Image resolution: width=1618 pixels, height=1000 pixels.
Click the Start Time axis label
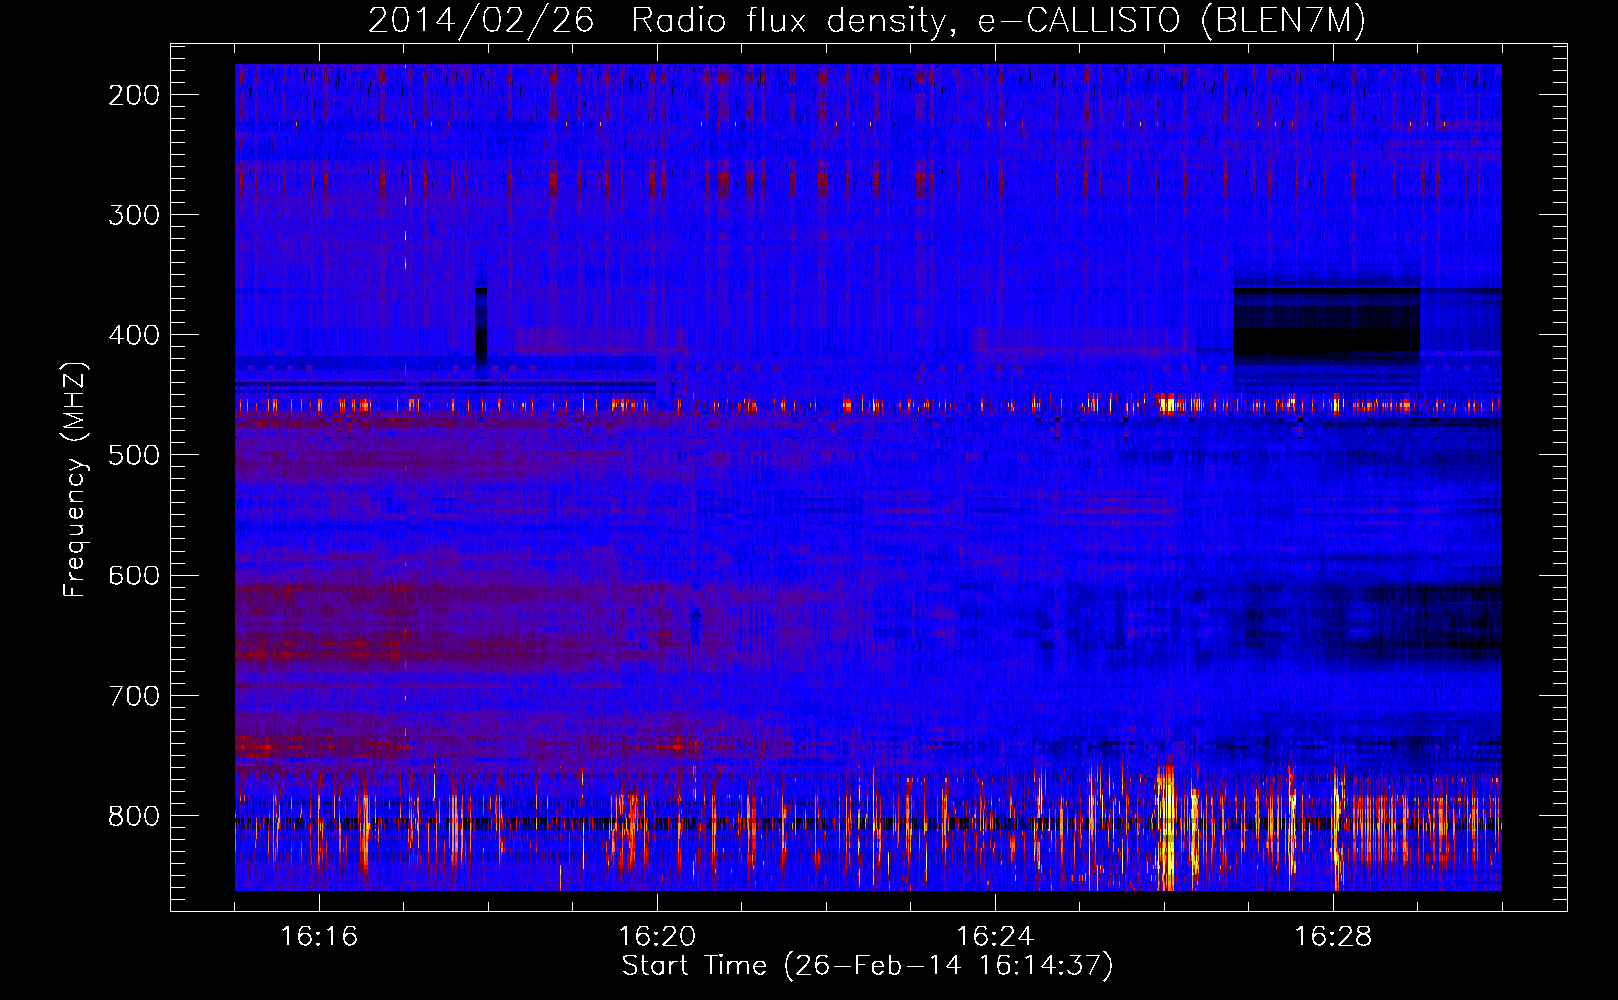[867, 966]
